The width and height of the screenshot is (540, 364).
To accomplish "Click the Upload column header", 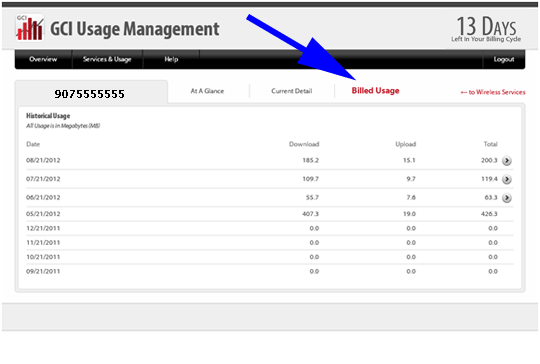I will [405, 144].
